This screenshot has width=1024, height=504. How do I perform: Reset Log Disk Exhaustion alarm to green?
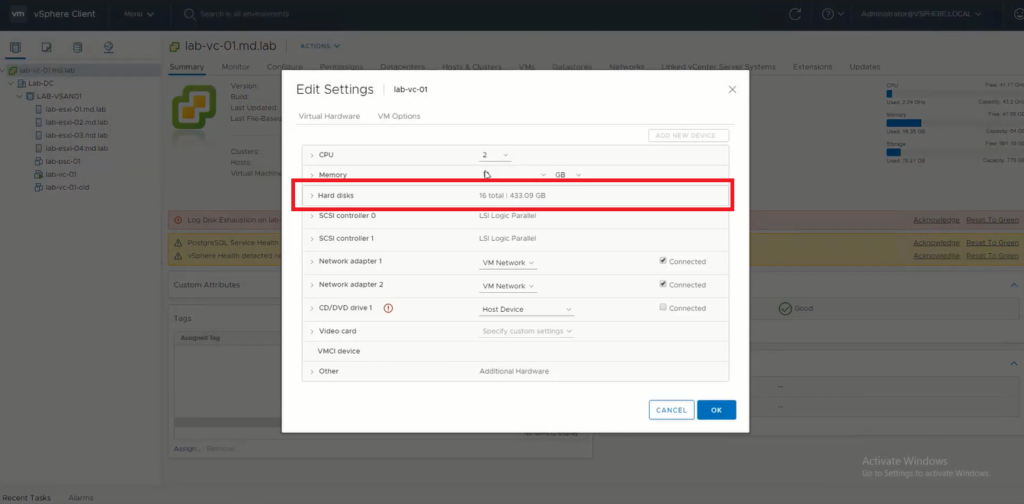[x=992, y=220]
